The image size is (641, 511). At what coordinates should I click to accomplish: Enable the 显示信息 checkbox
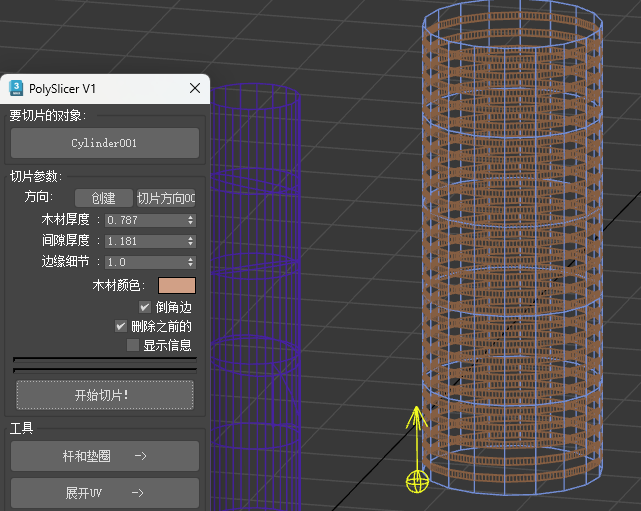pos(133,345)
